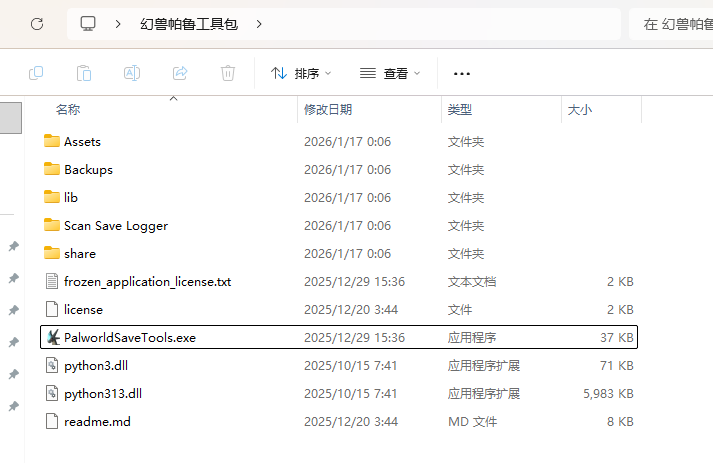713x463 pixels.
Task: Select the PalworldSaveTools.exe application icon
Action: point(53,337)
